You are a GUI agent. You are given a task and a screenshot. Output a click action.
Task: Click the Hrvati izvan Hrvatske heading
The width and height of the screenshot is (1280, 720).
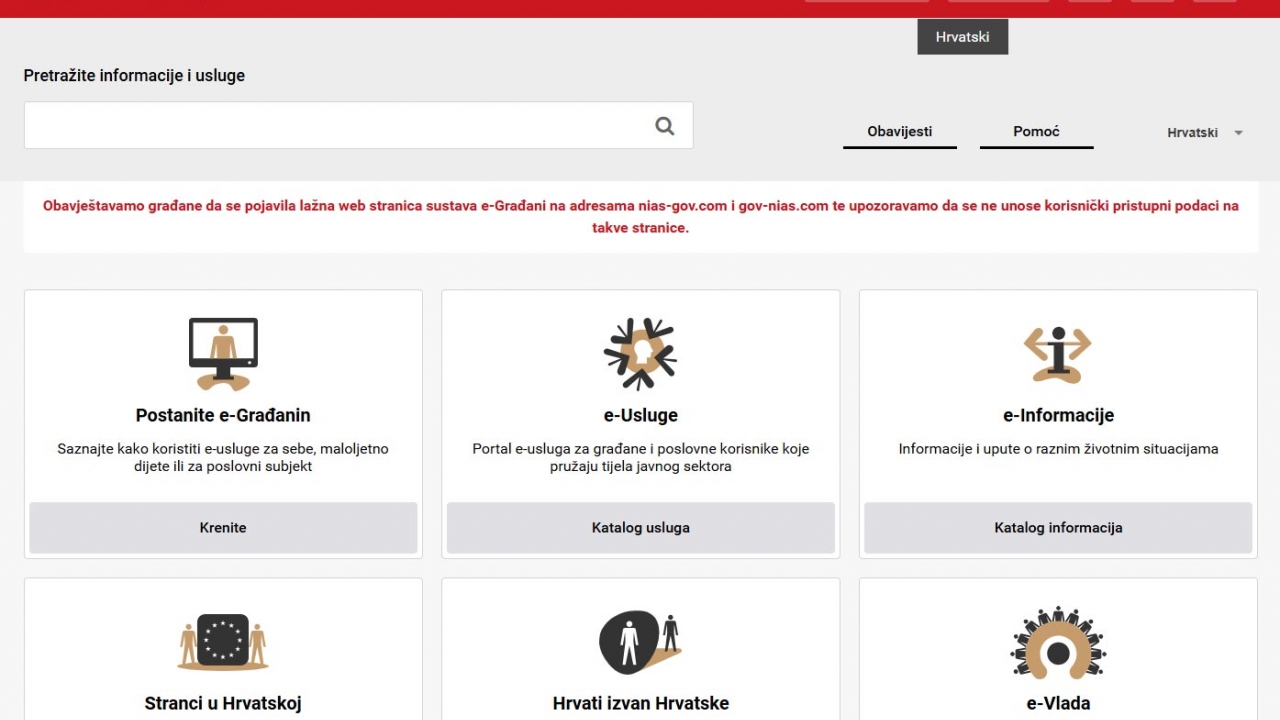pos(641,703)
